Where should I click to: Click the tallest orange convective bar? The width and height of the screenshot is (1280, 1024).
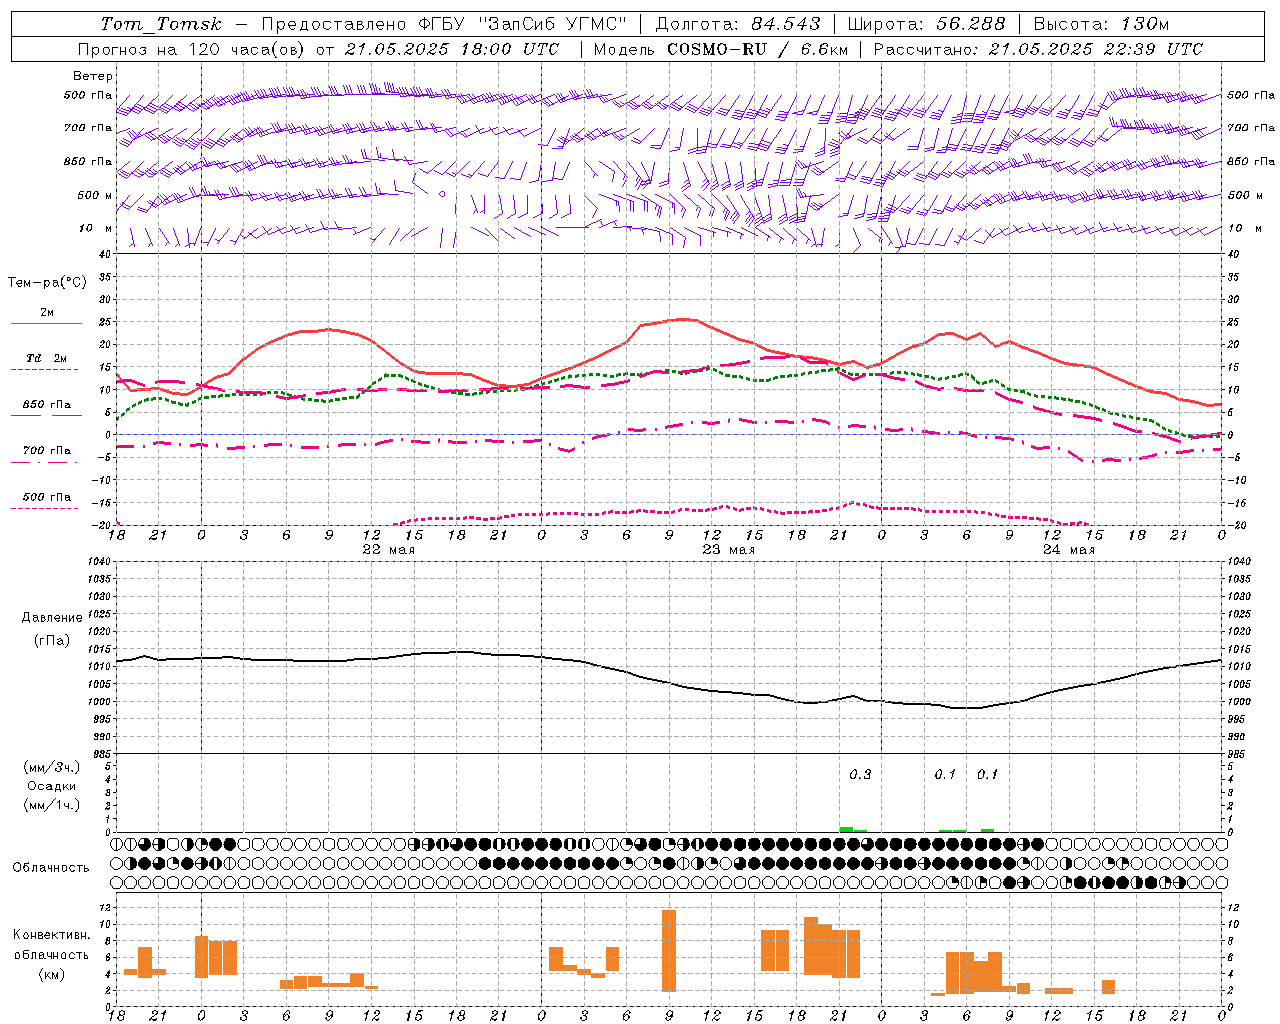pos(669,950)
